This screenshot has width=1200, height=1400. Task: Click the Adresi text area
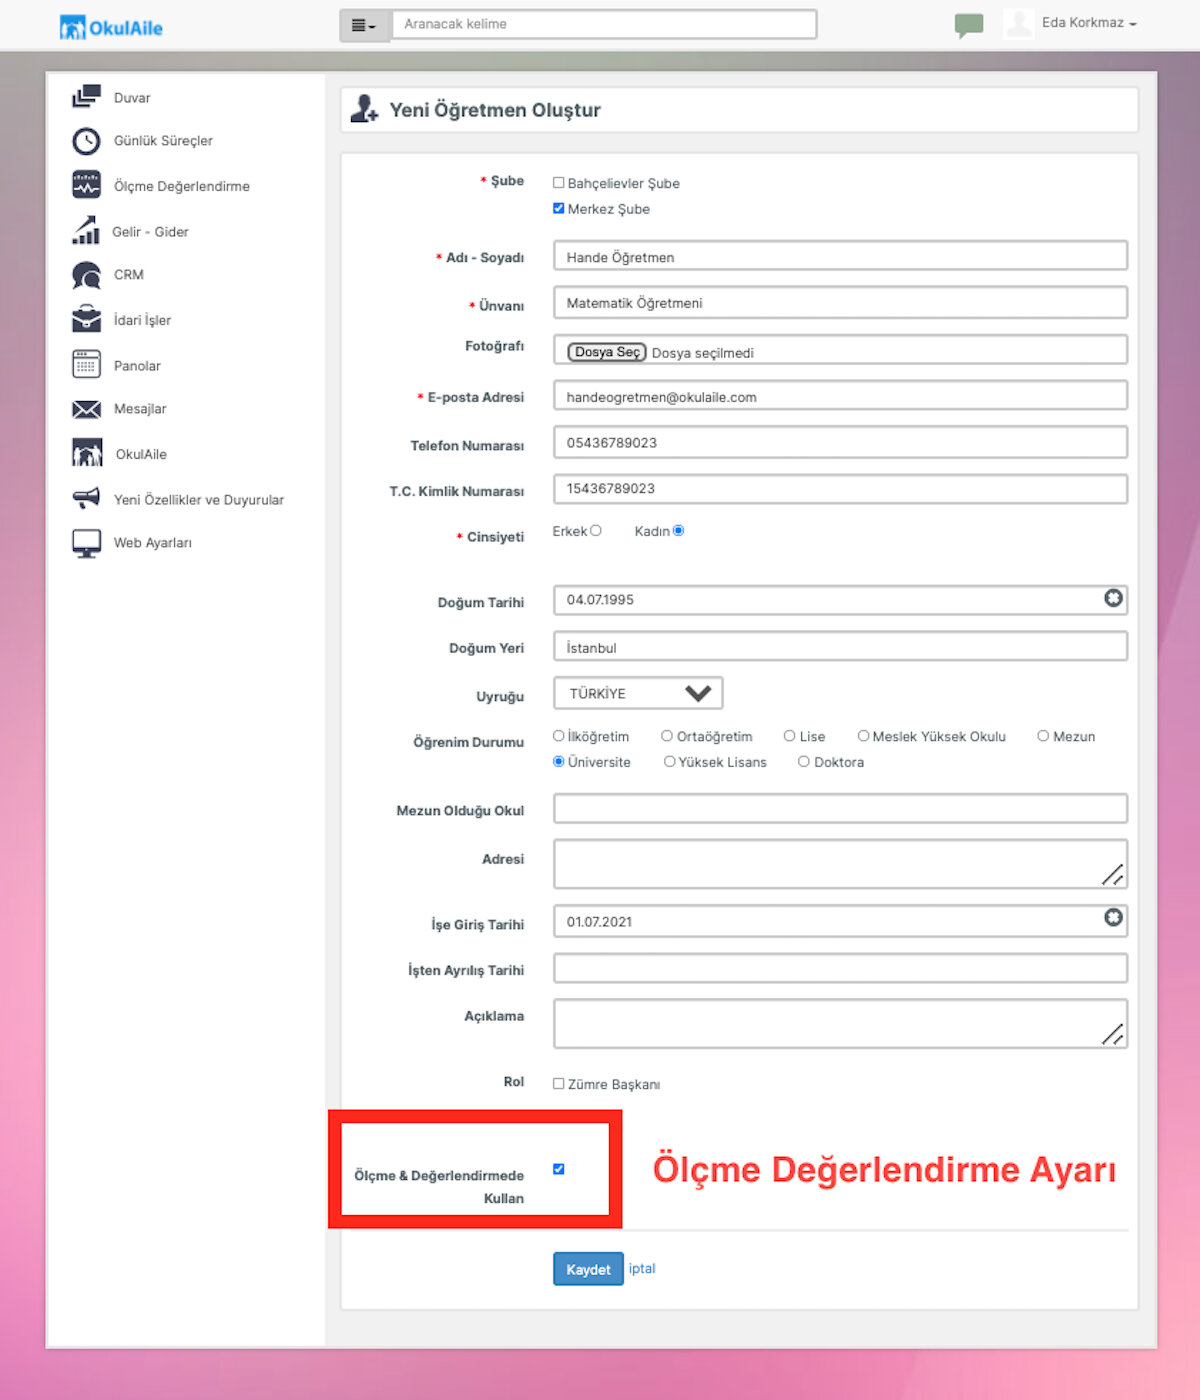coord(840,864)
